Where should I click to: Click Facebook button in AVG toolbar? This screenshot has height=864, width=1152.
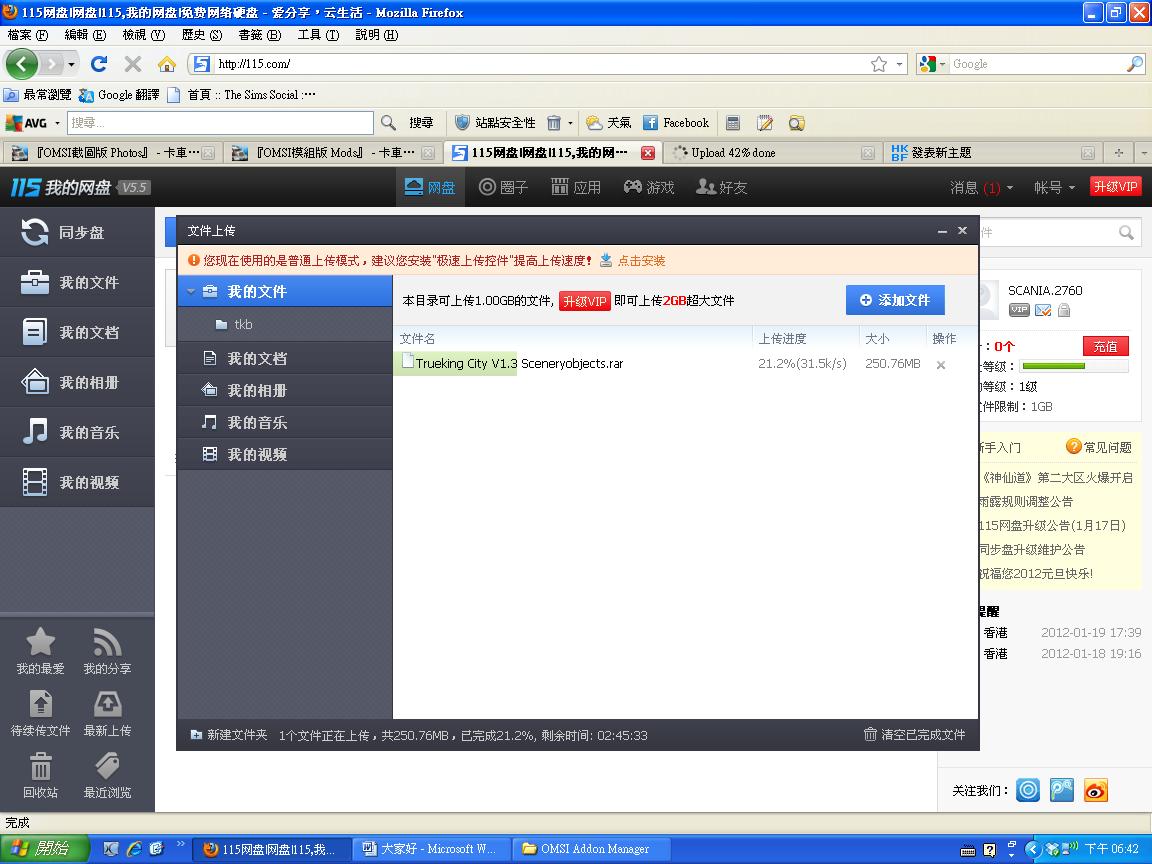[x=676, y=123]
